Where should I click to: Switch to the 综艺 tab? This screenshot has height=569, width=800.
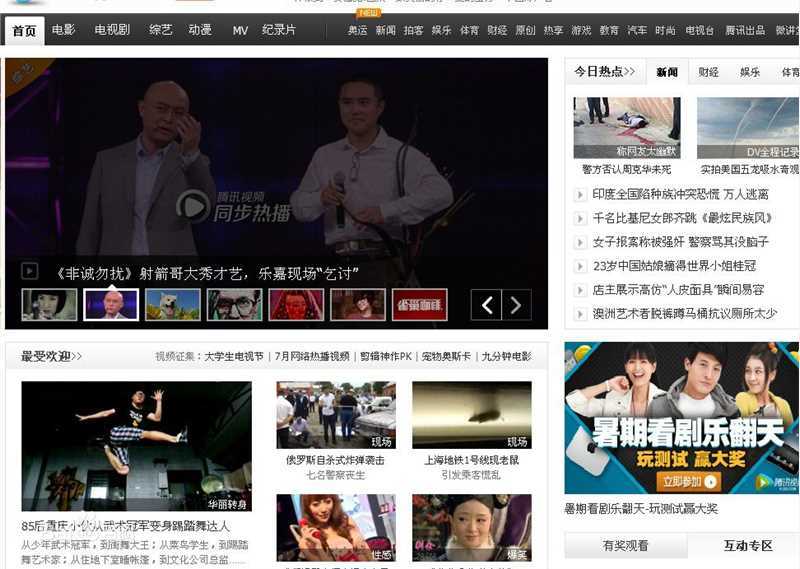pyautogui.click(x=161, y=30)
